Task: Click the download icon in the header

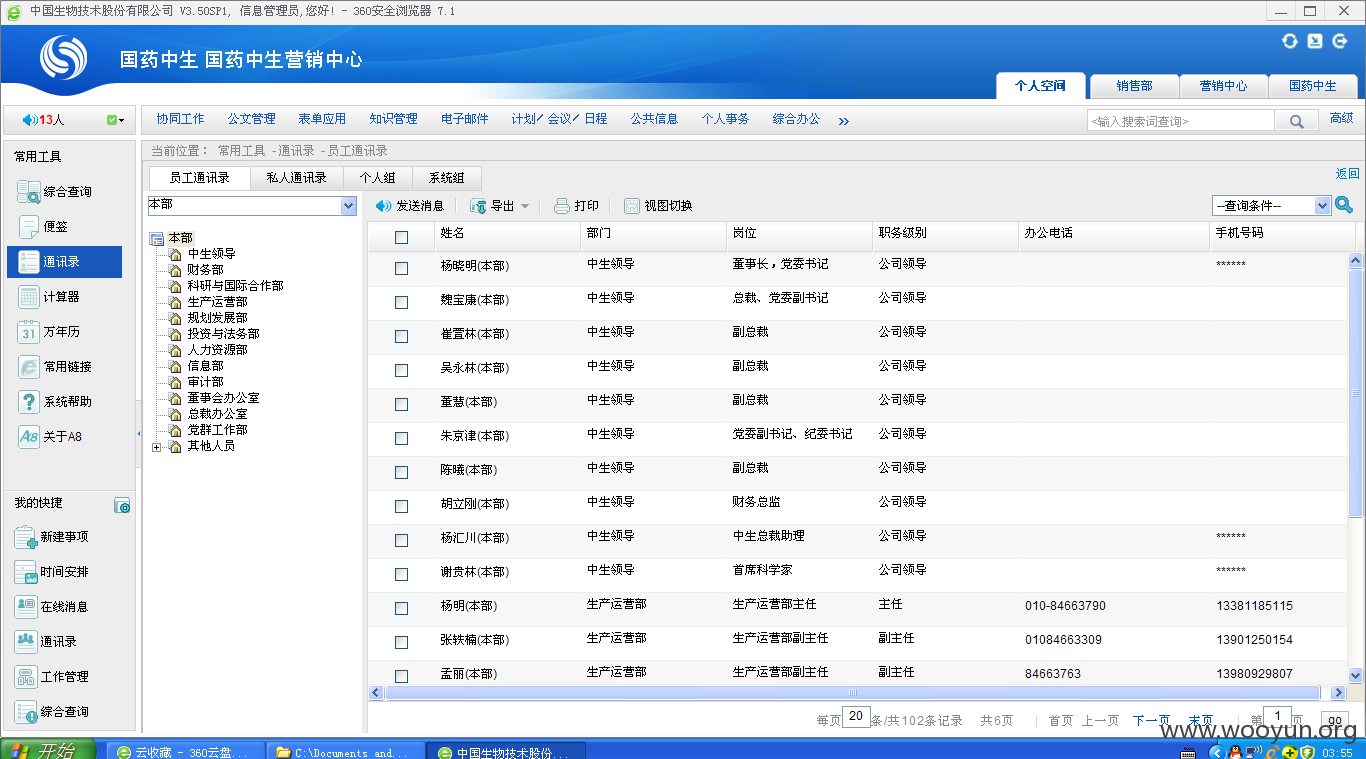Action: pos(1315,41)
